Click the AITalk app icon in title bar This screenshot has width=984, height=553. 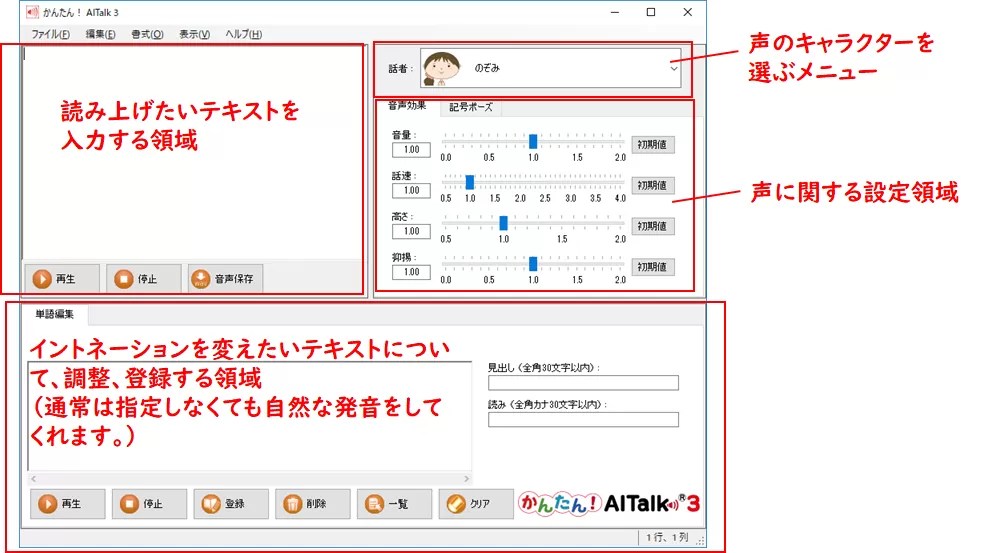pyautogui.click(x=32, y=12)
